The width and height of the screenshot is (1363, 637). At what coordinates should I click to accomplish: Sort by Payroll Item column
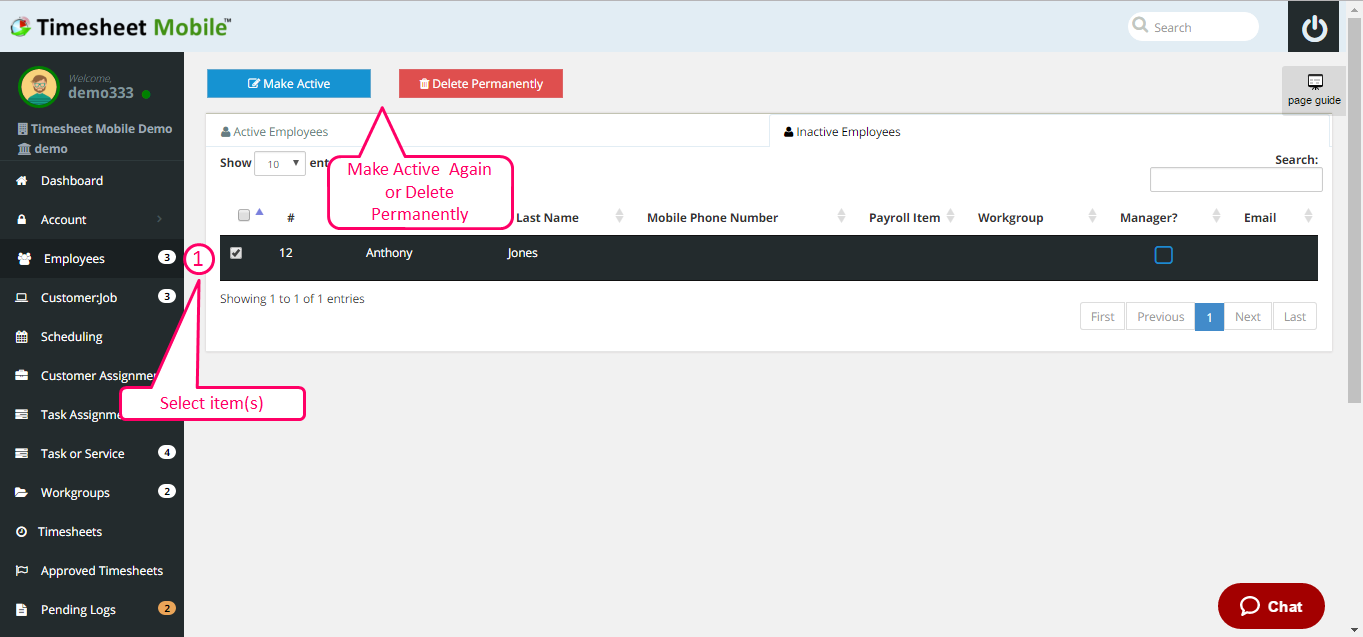[x=905, y=218]
